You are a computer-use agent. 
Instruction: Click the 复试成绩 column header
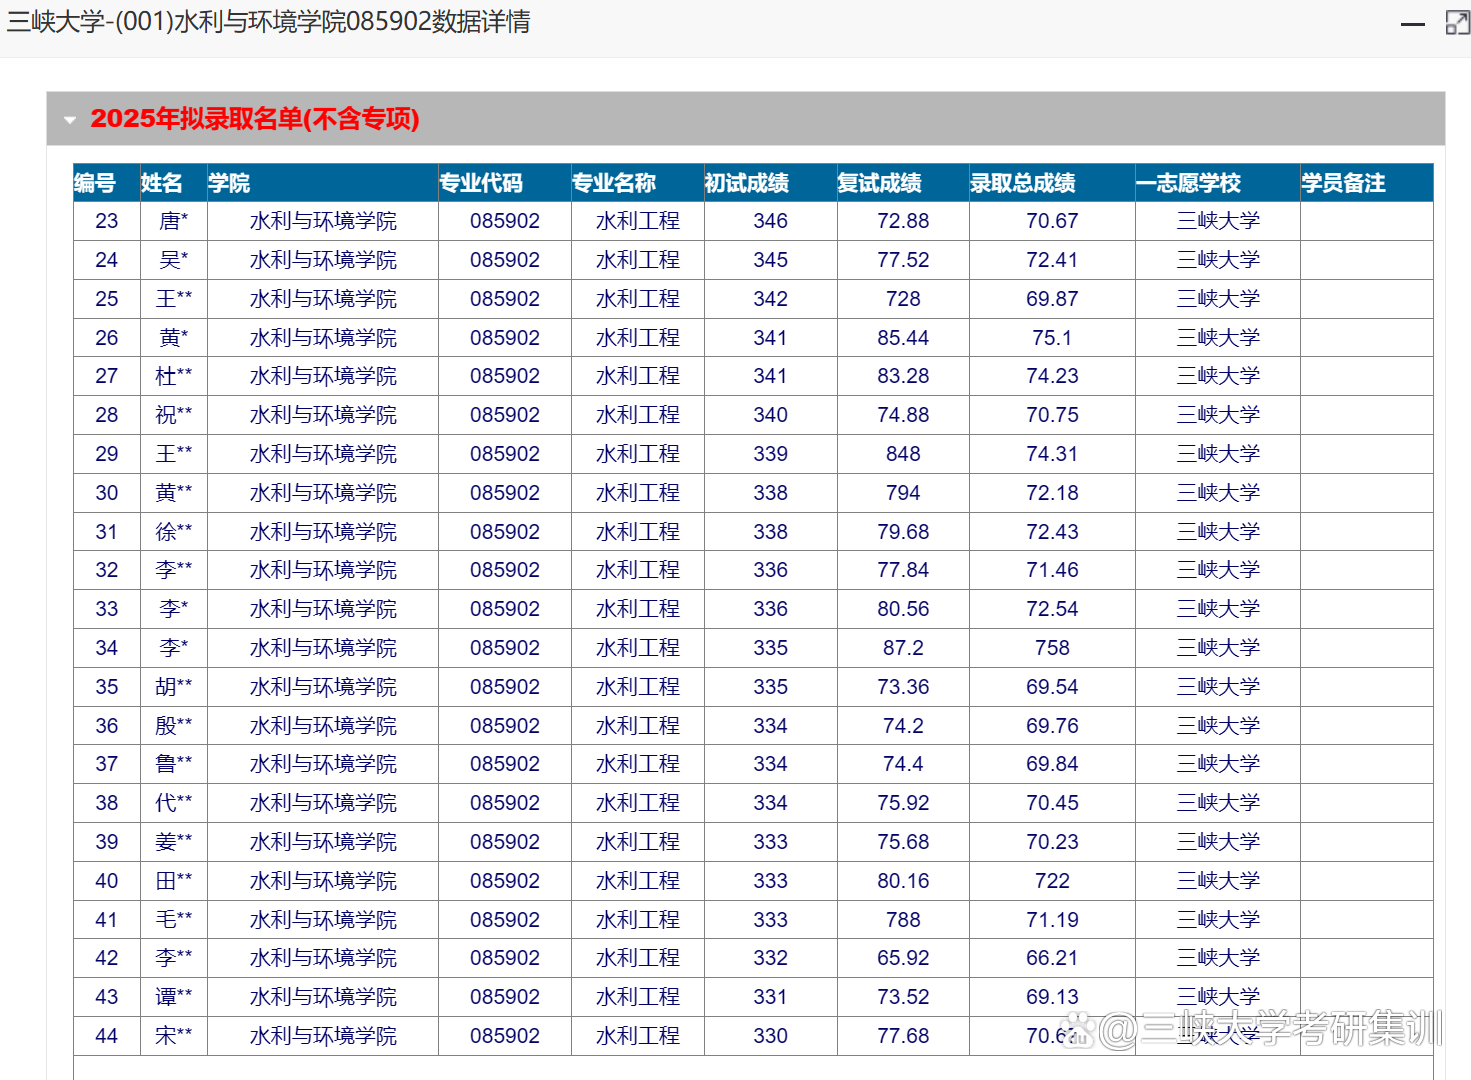point(880,182)
